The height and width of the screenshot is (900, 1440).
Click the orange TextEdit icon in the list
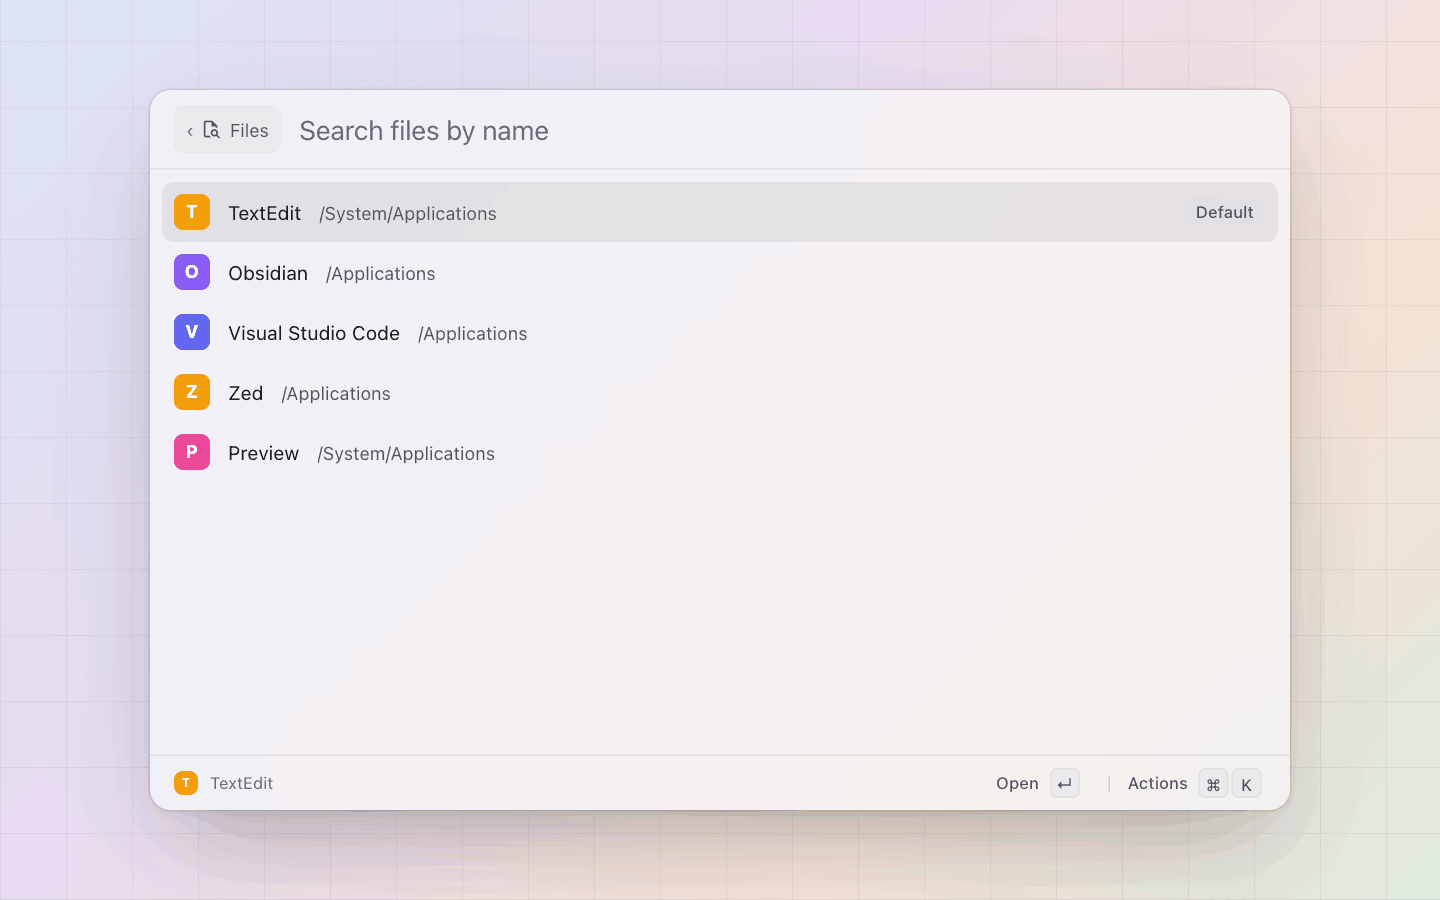coord(192,212)
